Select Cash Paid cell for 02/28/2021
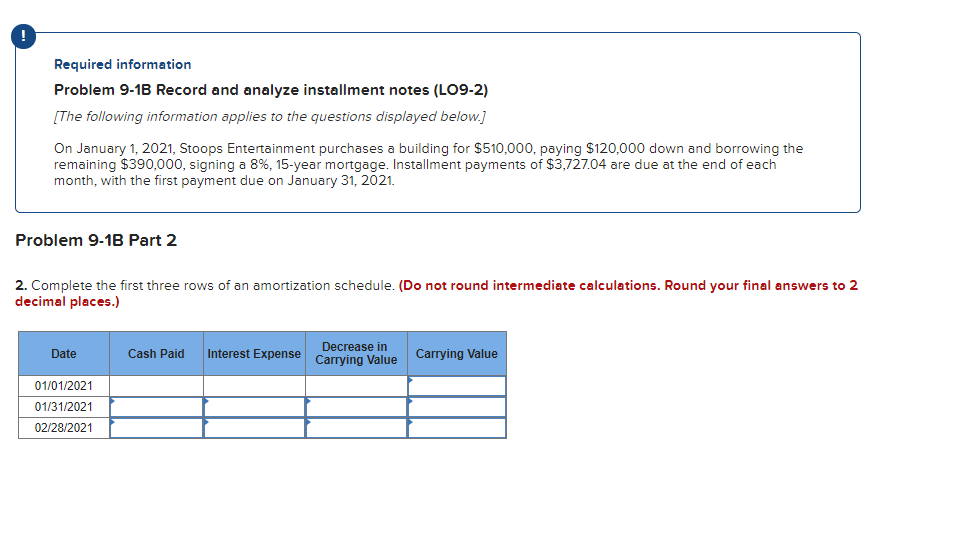The image size is (961, 540). [156, 428]
